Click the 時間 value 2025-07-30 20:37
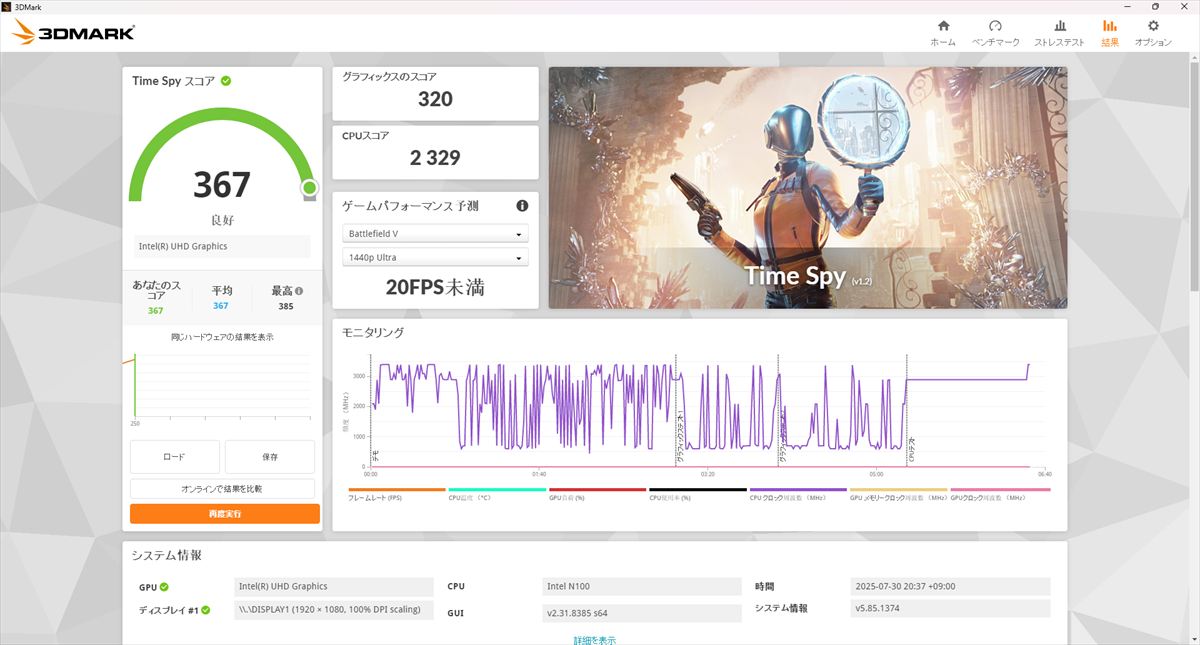Screen dimensions: 1200x645 950,586
